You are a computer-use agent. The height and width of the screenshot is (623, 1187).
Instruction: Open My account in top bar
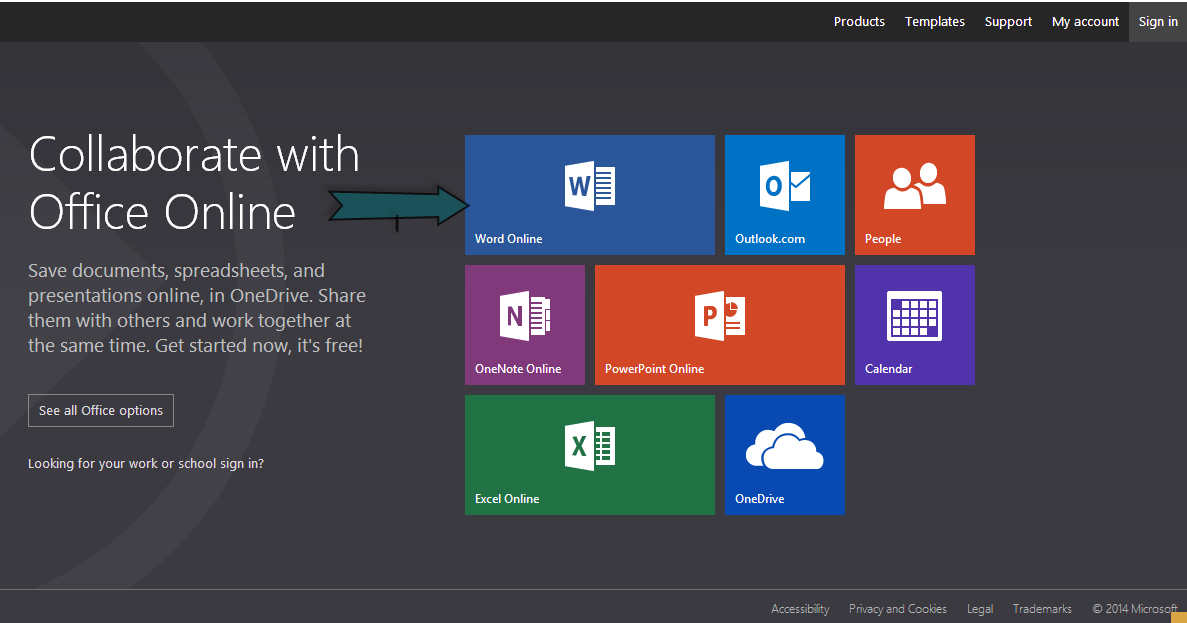click(x=1086, y=22)
